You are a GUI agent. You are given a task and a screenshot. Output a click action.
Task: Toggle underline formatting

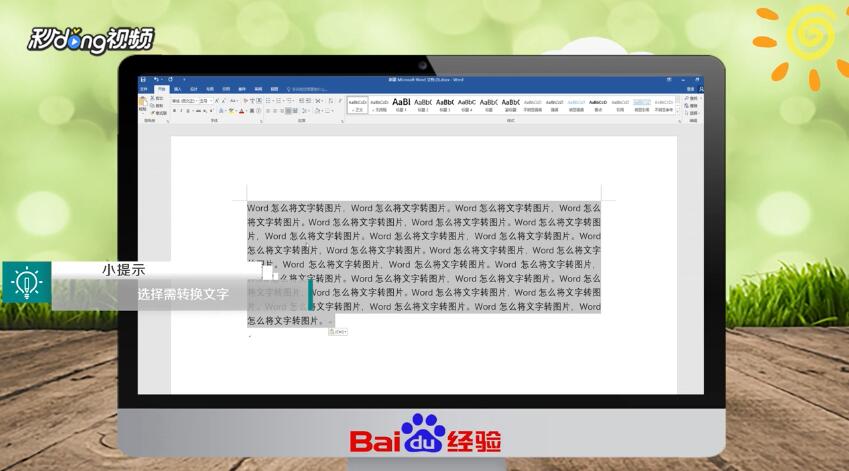[x=188, y=111]
